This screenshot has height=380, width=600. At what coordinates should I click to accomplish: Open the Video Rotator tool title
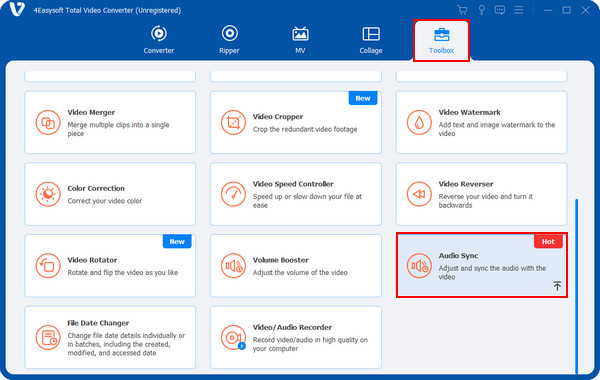(x=92, y=260)
